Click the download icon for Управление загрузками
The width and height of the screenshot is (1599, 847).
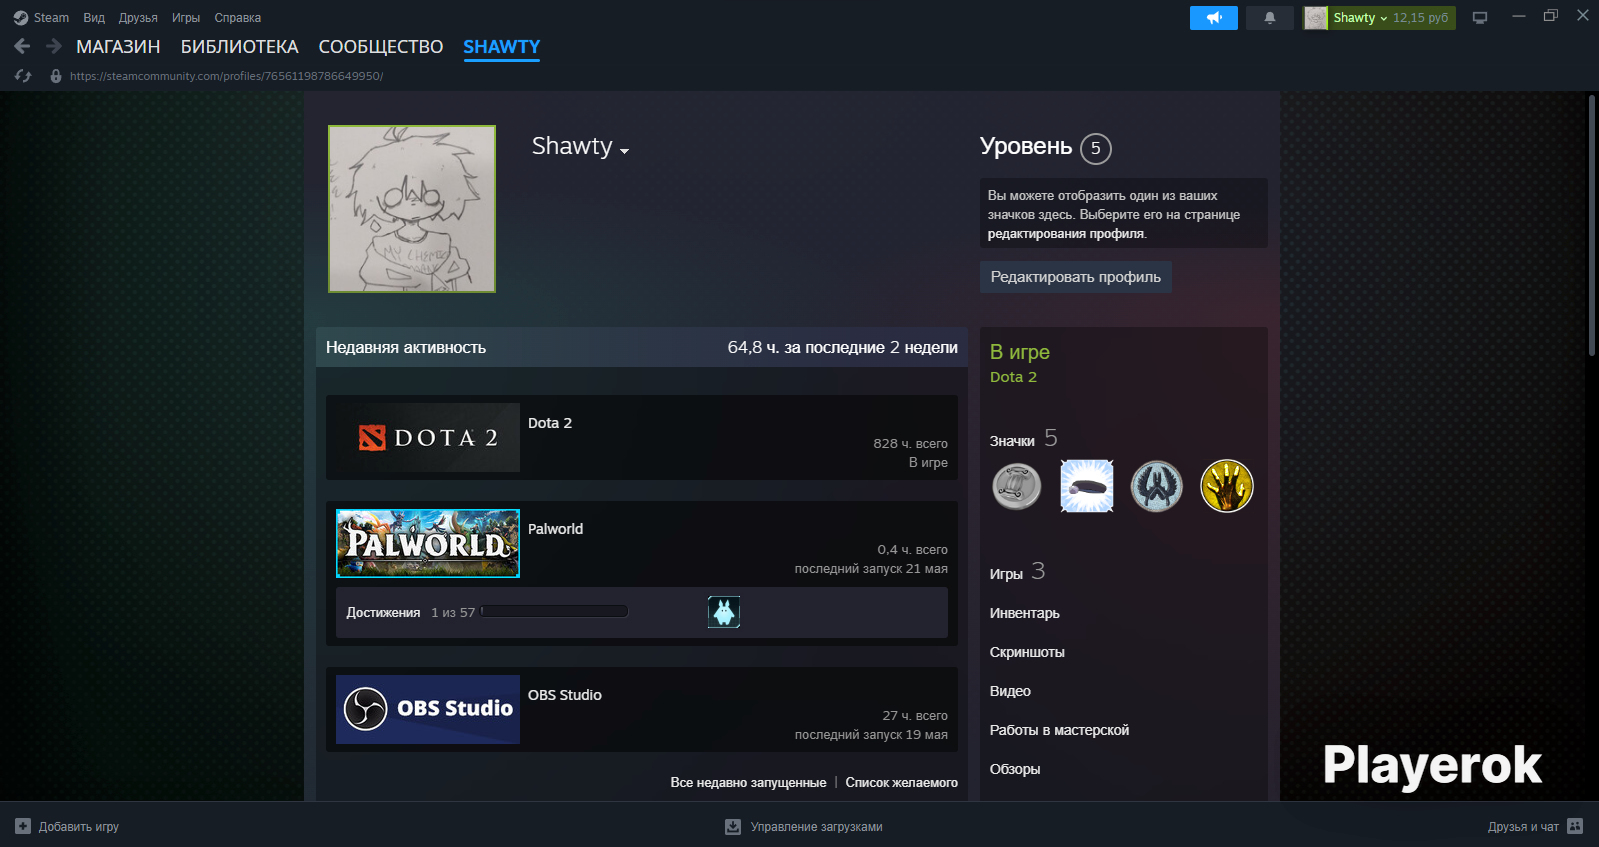733,827
